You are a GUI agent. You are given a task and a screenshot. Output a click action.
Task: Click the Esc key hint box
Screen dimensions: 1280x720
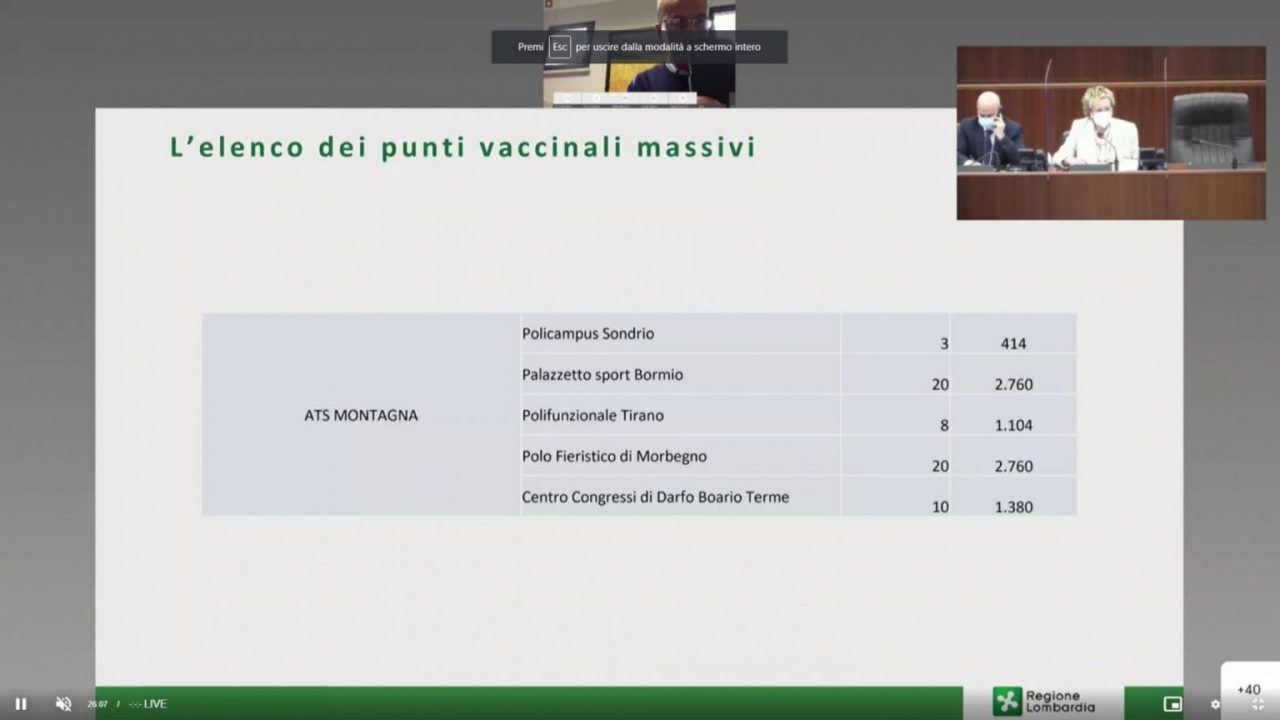pyautogui.click(x=560, y=47)
